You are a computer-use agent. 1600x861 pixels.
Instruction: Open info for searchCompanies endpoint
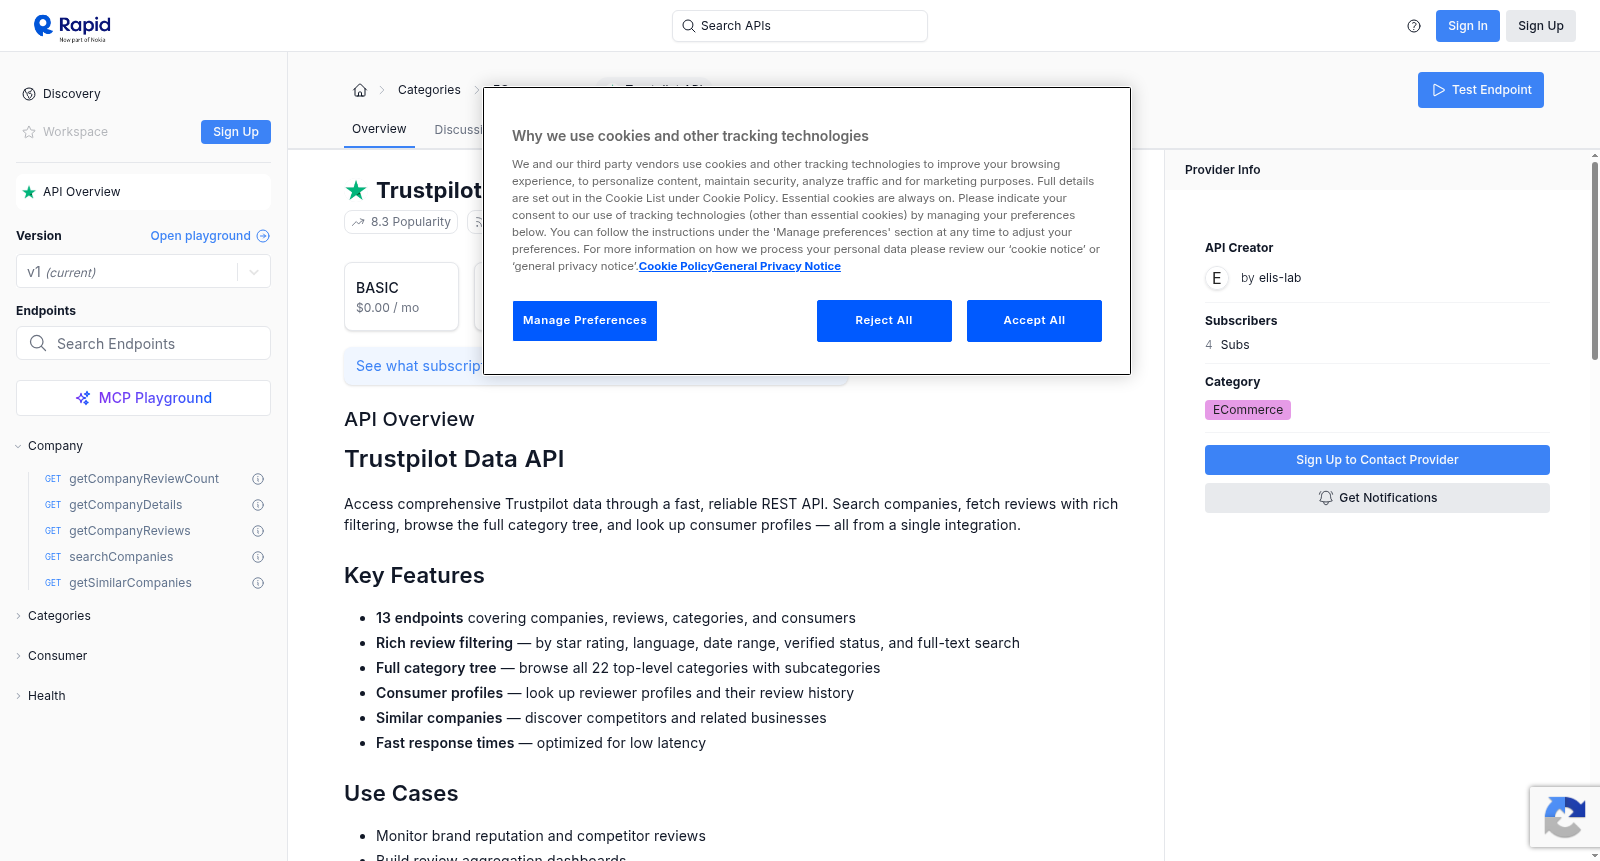point(258,557)
